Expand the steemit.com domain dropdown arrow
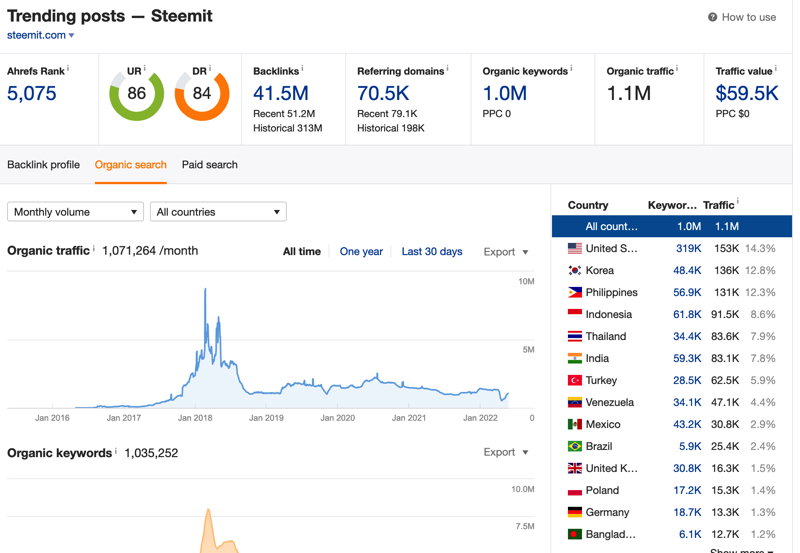 [71, 35]
